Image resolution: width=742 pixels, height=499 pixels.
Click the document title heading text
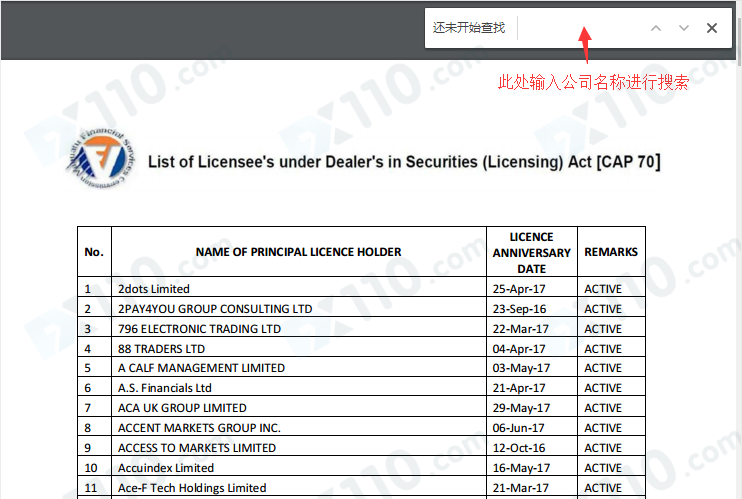(404, 162)
